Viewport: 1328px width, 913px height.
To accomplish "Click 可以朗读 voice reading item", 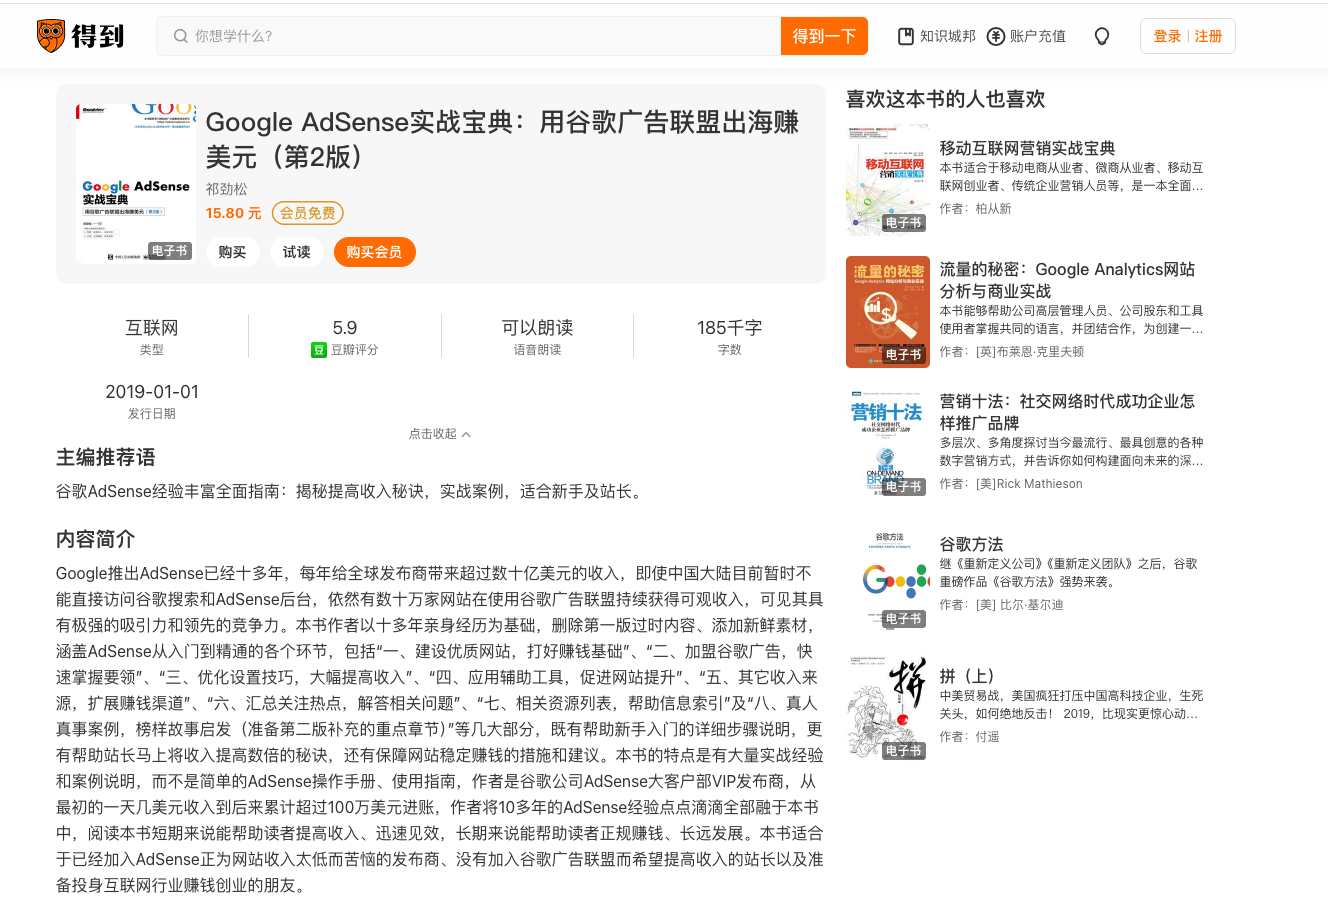I will [x=537, y=336].
